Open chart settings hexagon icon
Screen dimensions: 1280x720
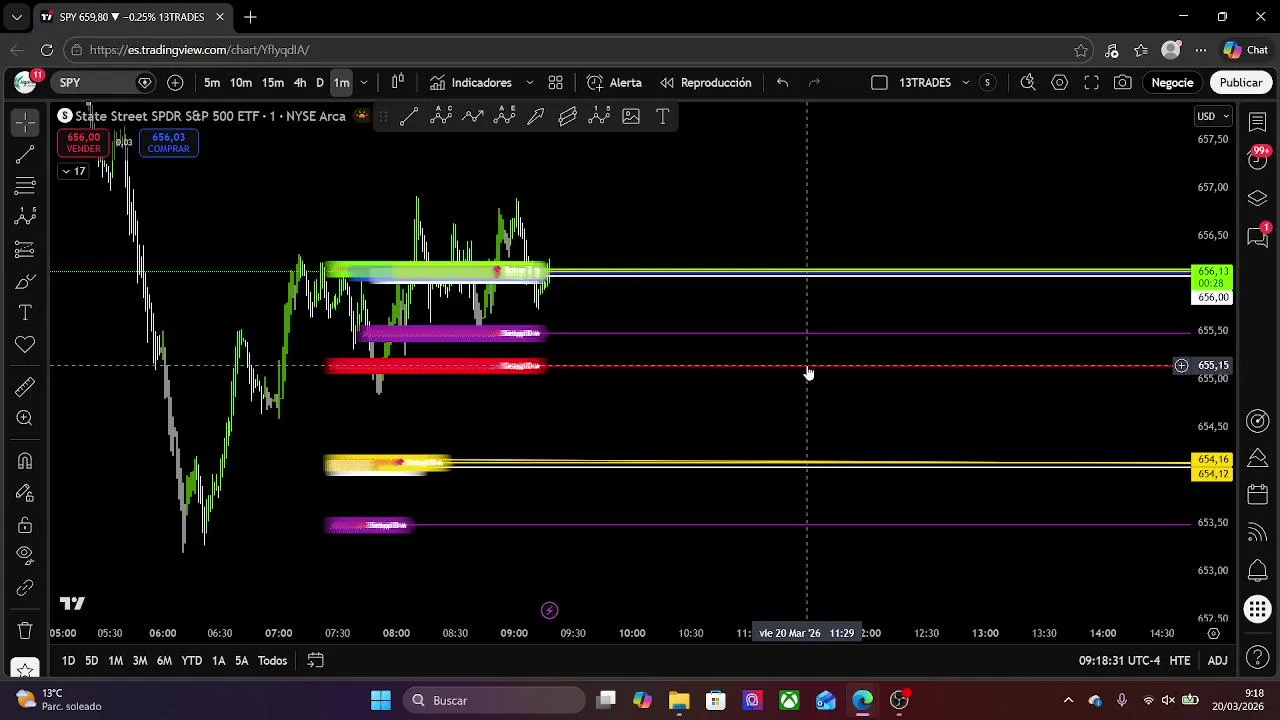pos(1059,83)
